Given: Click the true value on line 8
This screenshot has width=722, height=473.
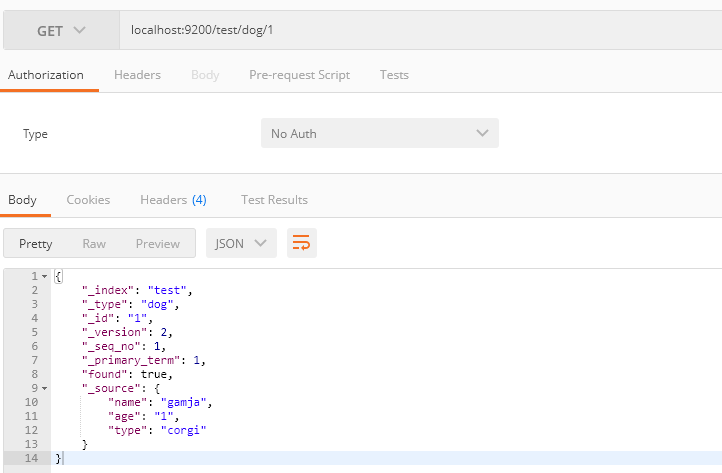Looking at the screenshot, I should tap(153, 374).
